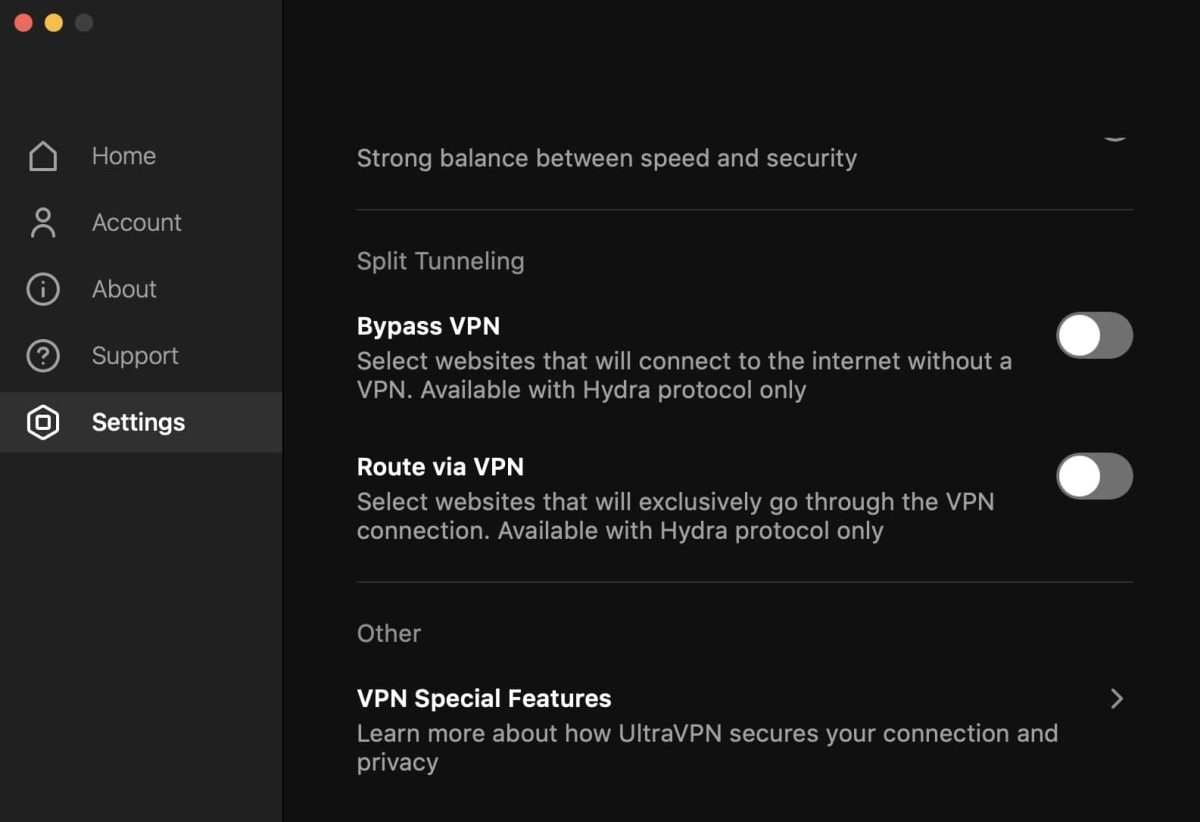Open the Support menu label

(135, 356)
